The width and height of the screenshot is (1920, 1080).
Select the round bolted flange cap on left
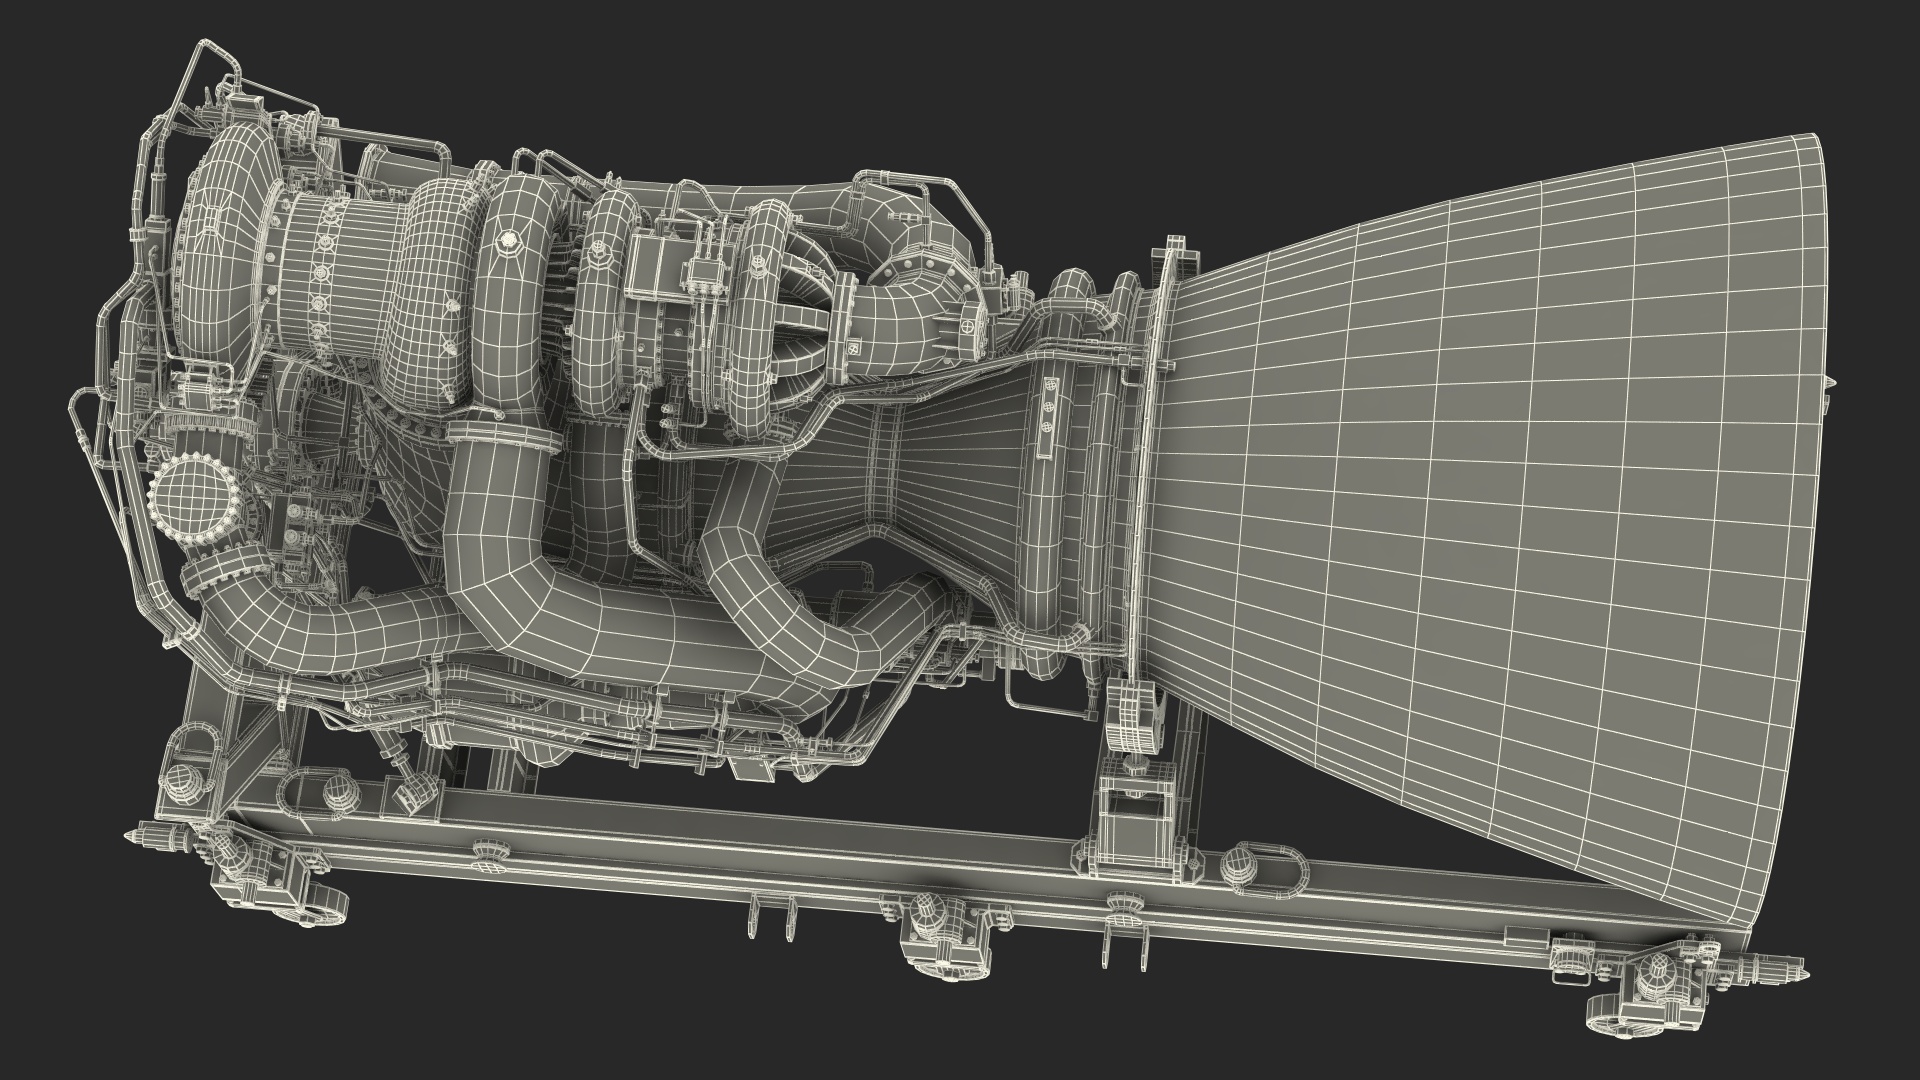(x=193, y=496)
